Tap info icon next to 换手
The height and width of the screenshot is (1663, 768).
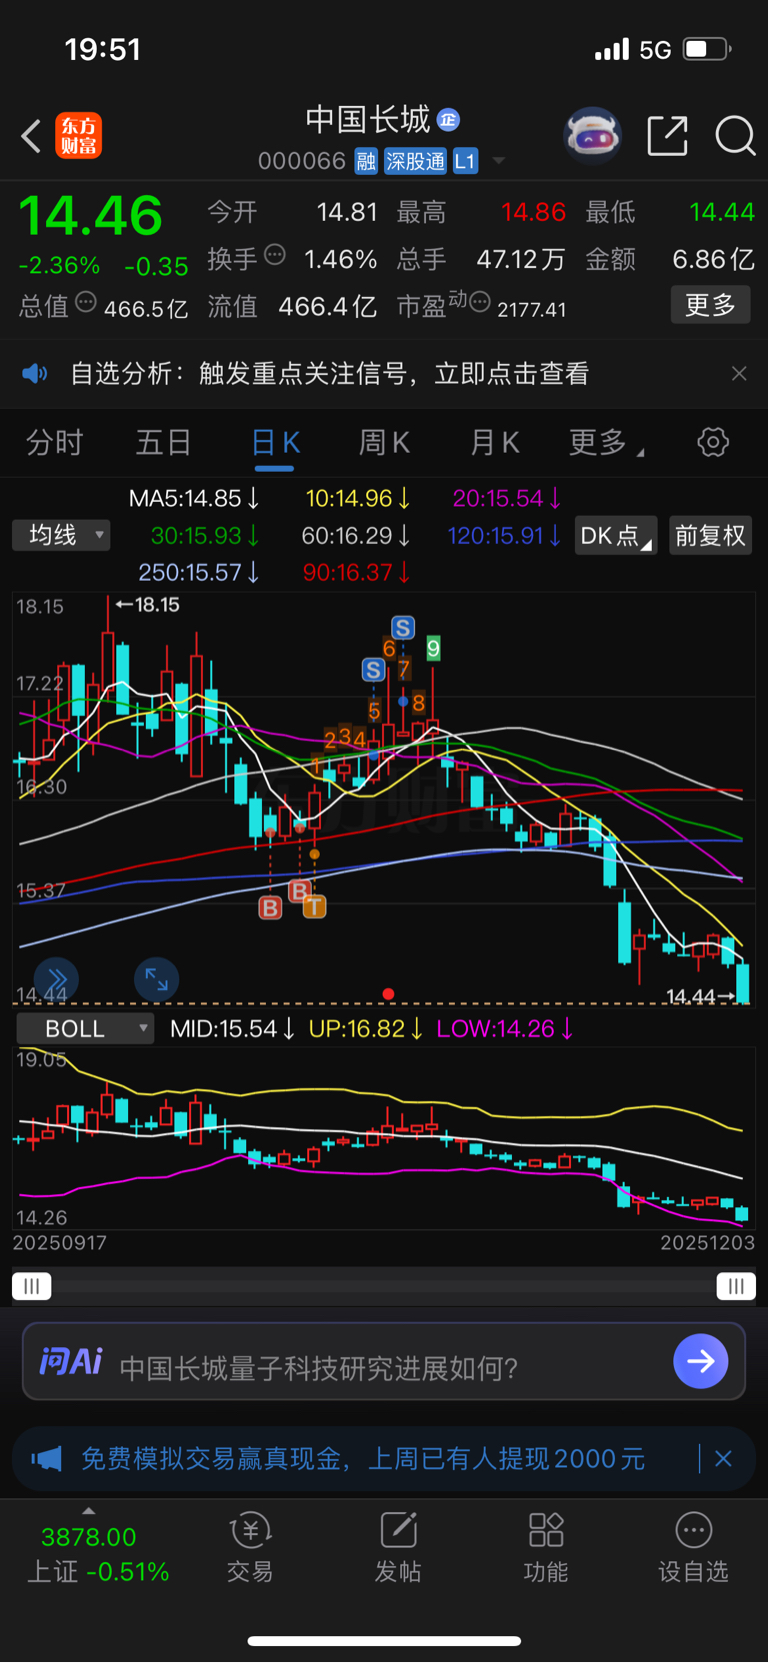coord(275,255)
